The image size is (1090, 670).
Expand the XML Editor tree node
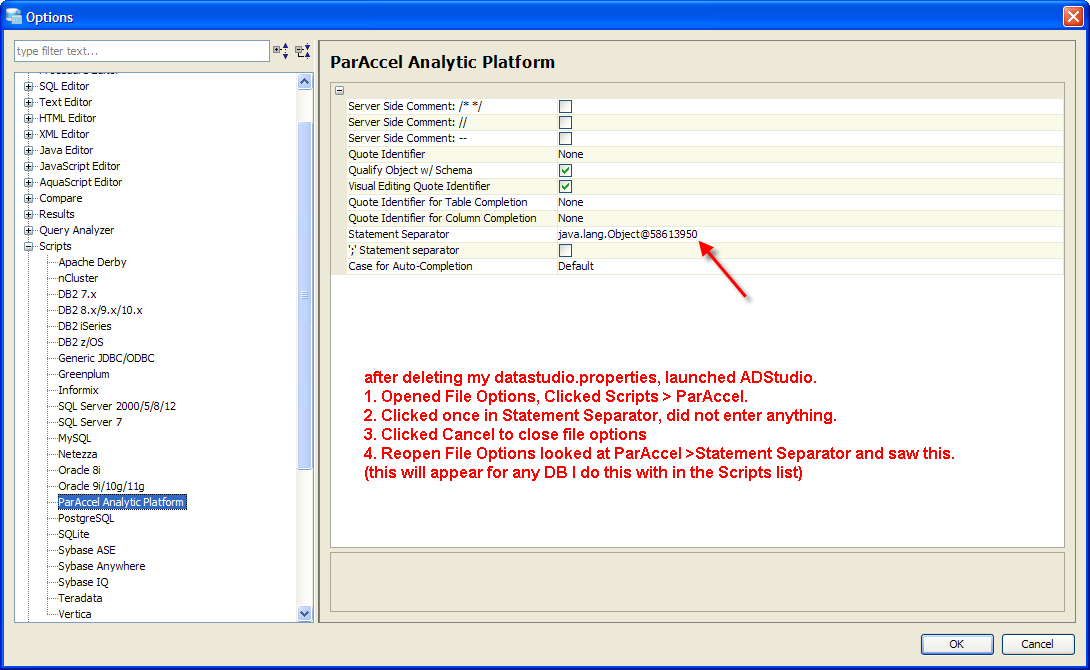point(29,134)
